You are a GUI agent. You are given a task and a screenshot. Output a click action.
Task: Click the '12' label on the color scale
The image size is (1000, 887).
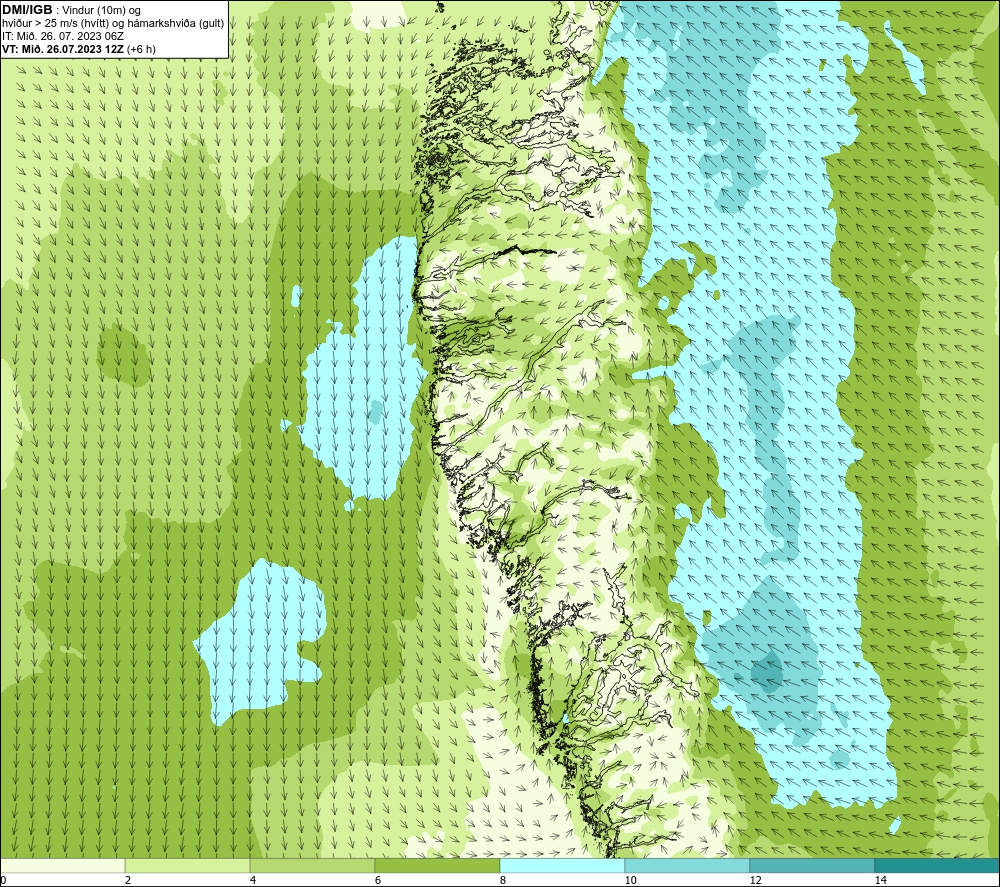tap(756, 880)
